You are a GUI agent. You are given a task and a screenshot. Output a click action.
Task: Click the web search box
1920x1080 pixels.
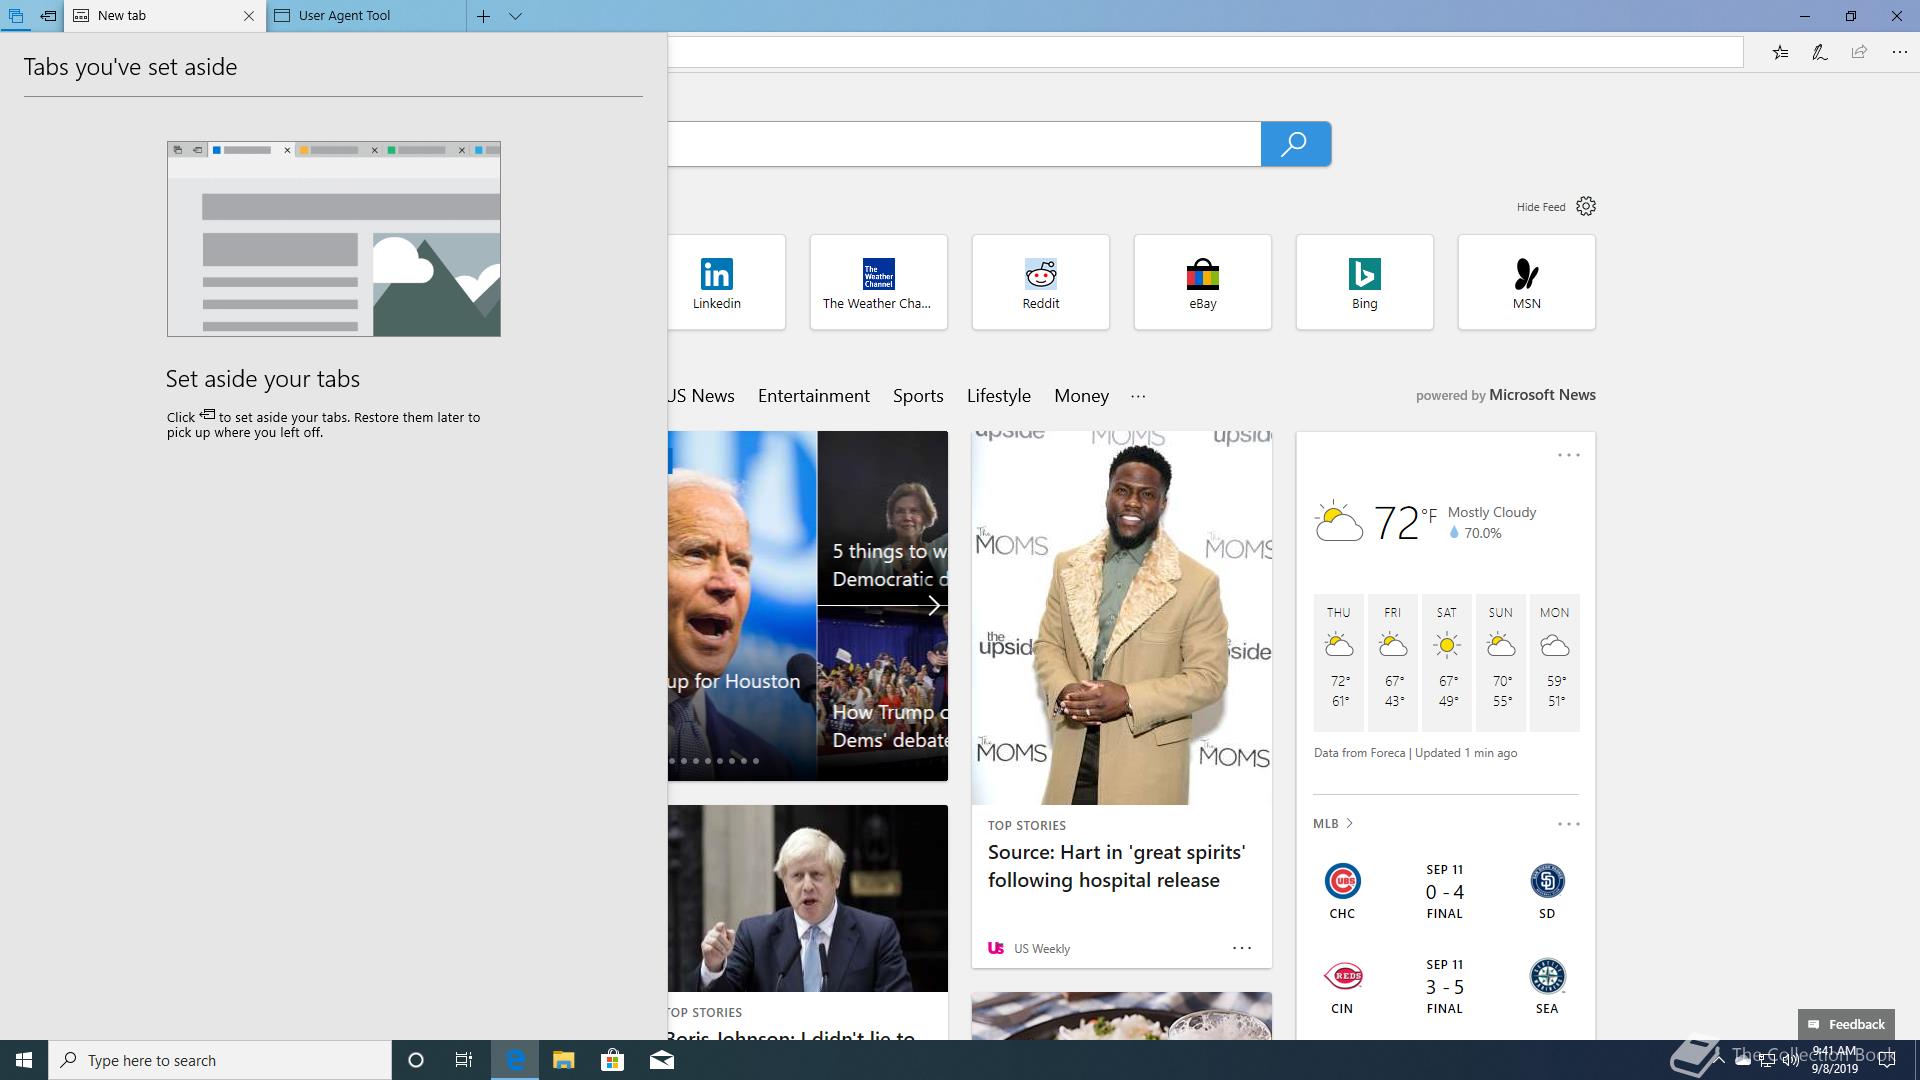(x=964, y=144)
